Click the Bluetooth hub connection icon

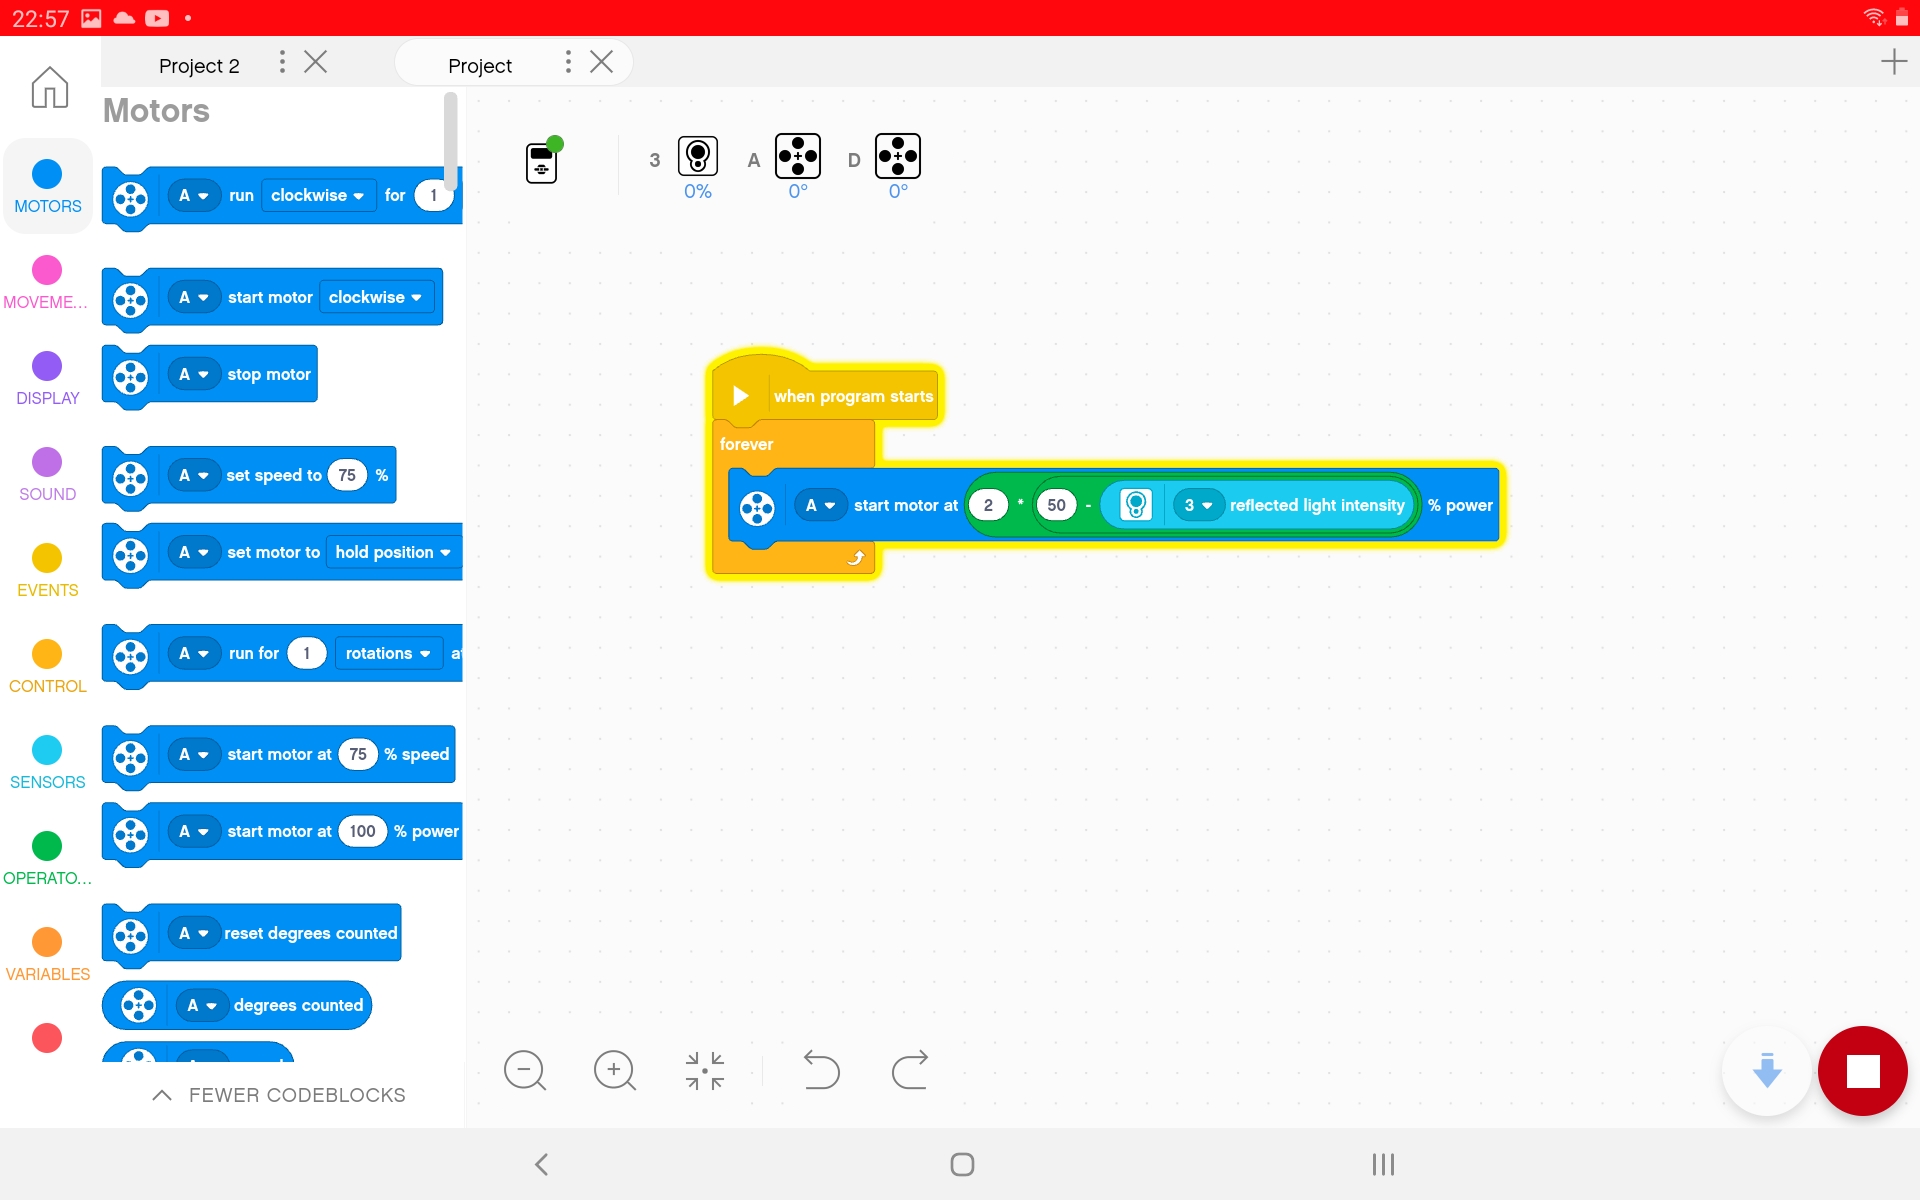[x=542, y=158]
